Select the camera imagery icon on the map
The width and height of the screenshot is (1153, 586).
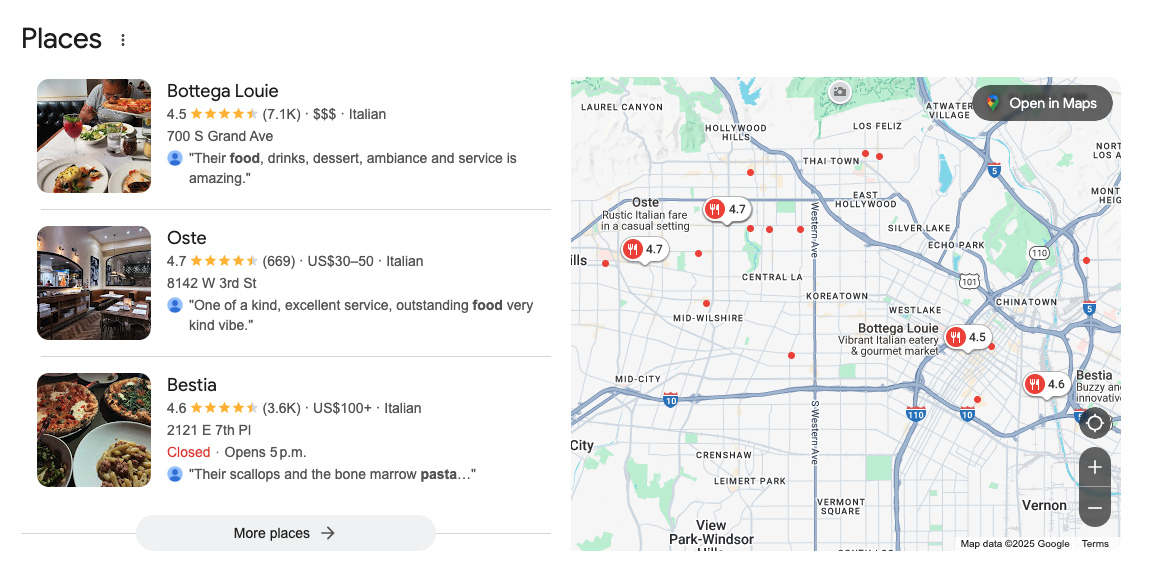click(x=839, y=93)
